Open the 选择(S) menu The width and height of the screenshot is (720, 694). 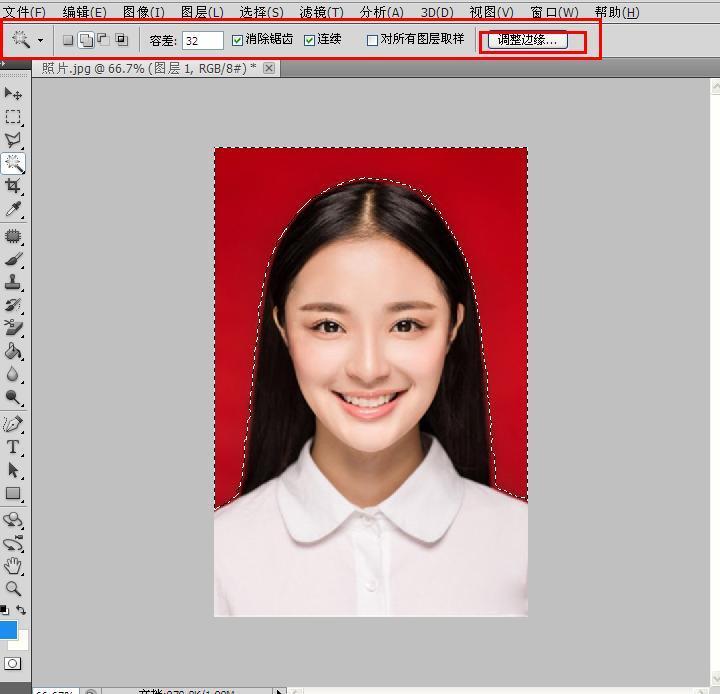[x=260, y=12]
